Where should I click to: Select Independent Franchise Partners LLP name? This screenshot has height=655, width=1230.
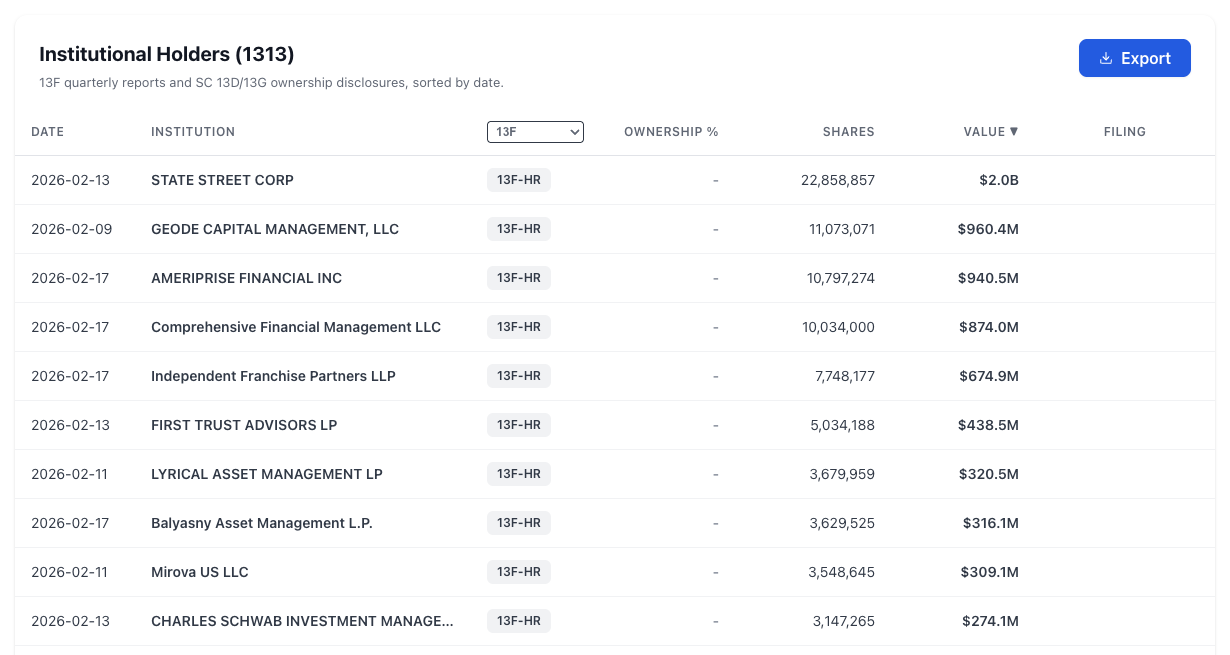click(x=273, y=376)
